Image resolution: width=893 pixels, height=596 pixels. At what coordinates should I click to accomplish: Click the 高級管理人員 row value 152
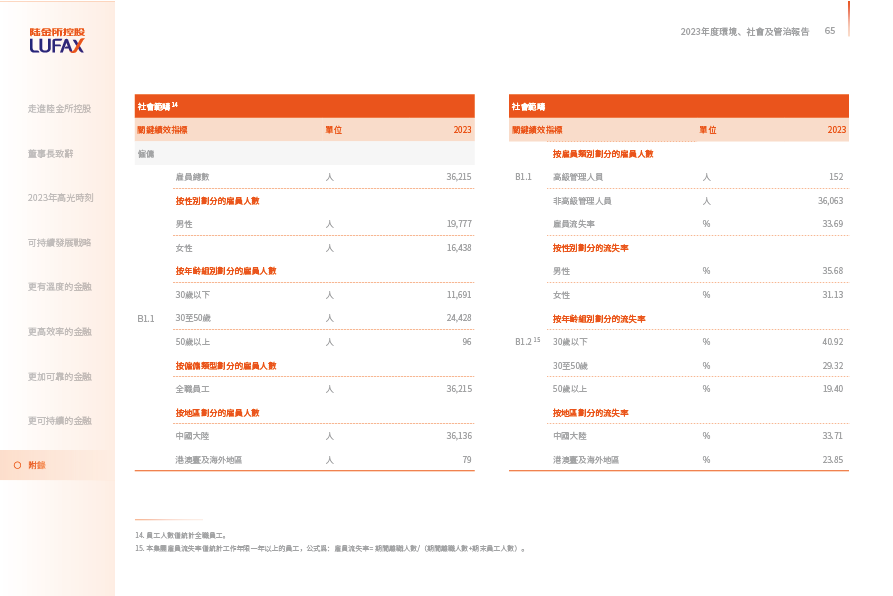835,176
